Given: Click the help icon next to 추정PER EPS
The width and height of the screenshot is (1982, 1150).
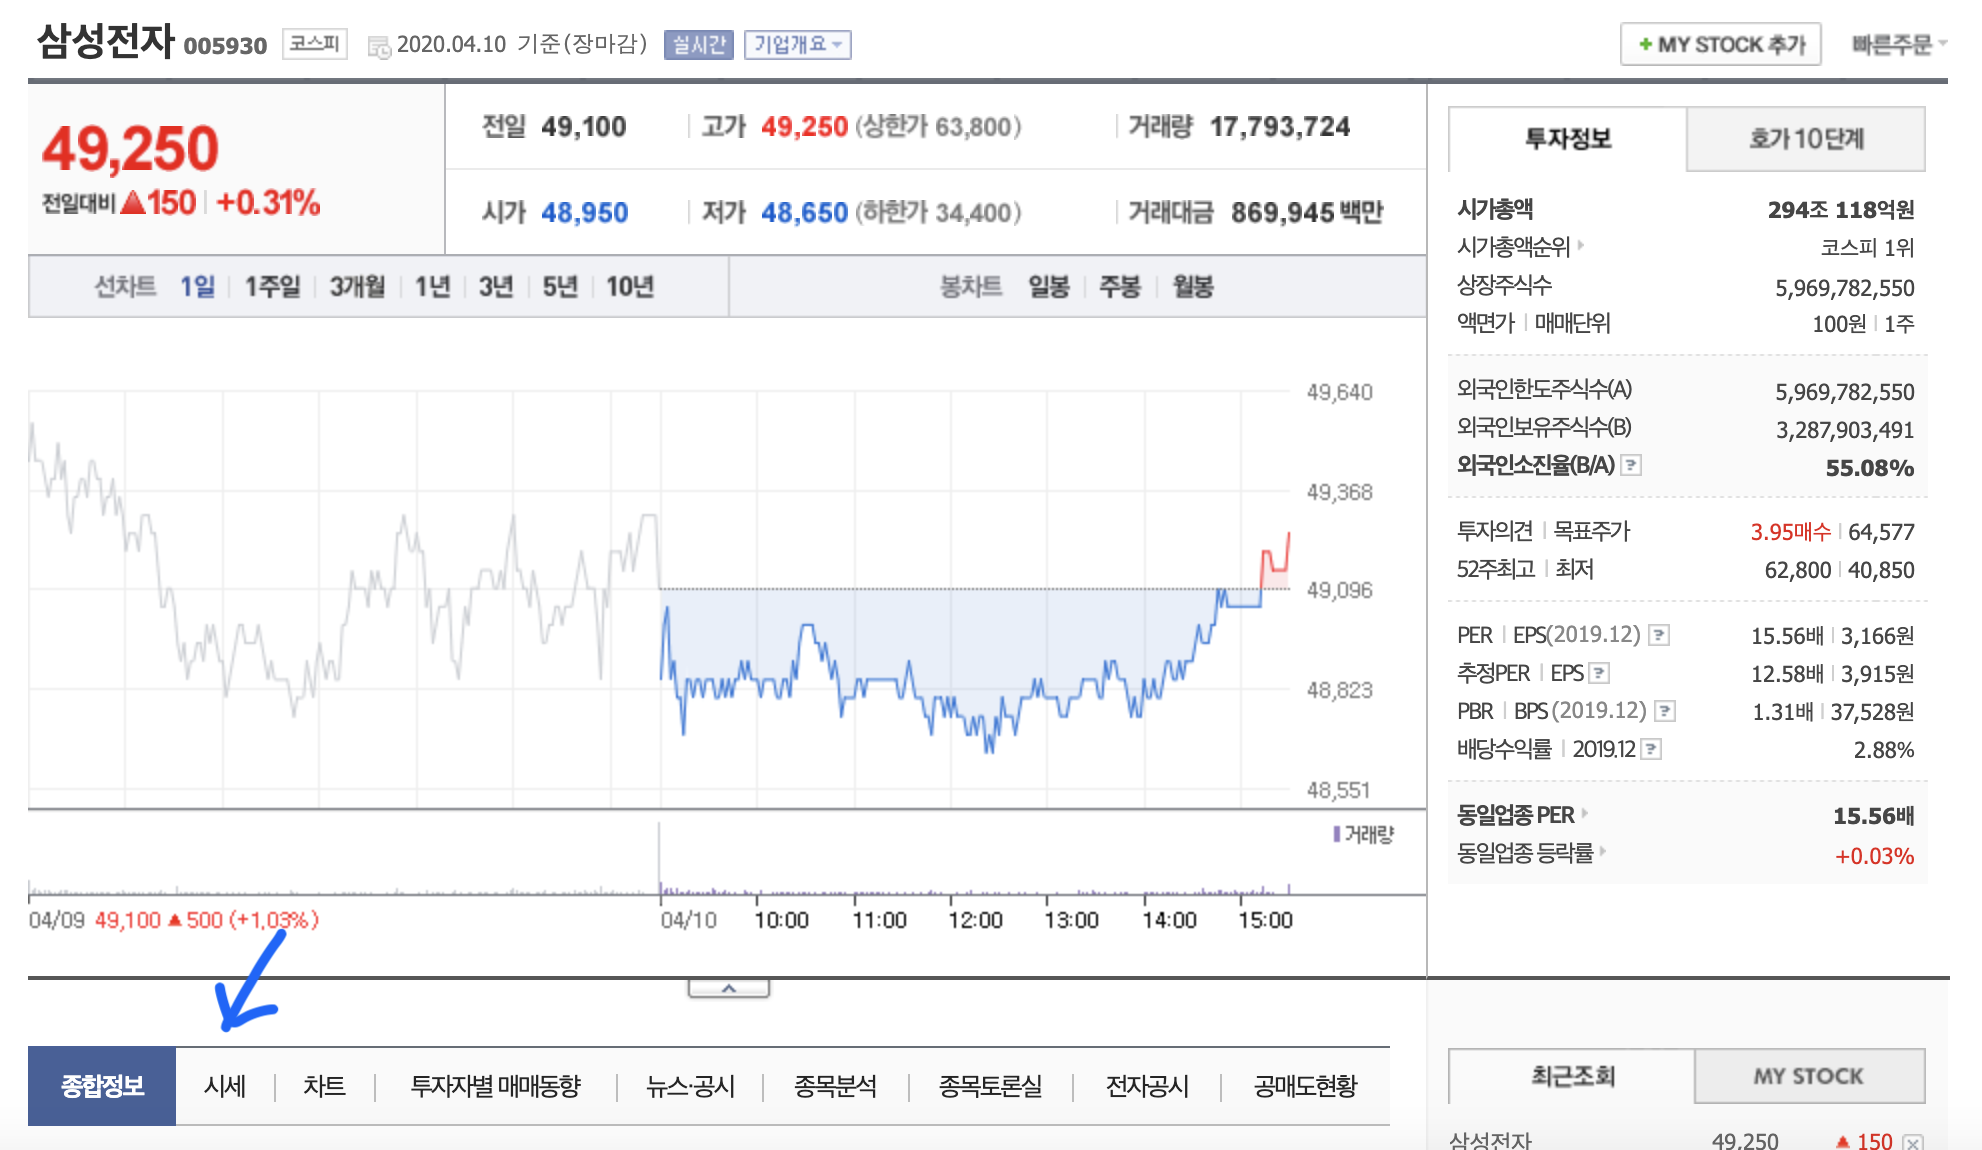Looking at the screenshot, I should pyautogui.click(x=1599, y=673).
